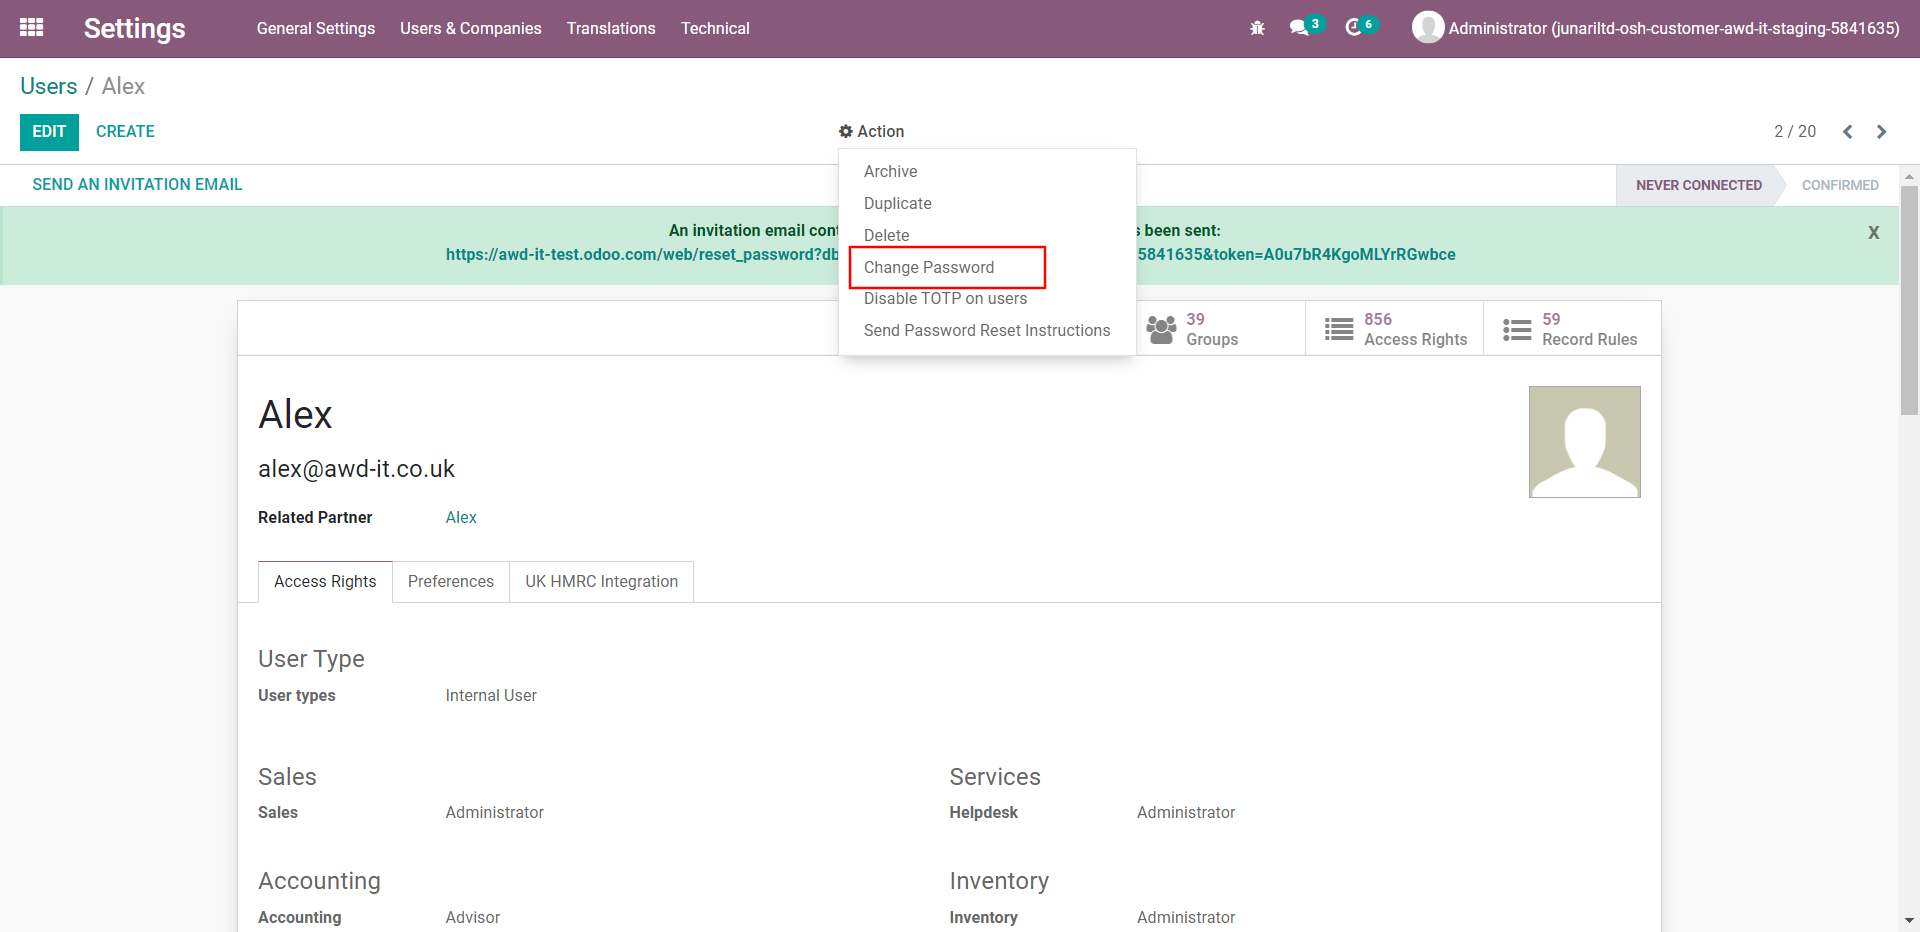Viewport: 1920px width, 932px height.
Task: Go to the previous user record arrow
Action: pyautogui.click(x=1848, y=132)
